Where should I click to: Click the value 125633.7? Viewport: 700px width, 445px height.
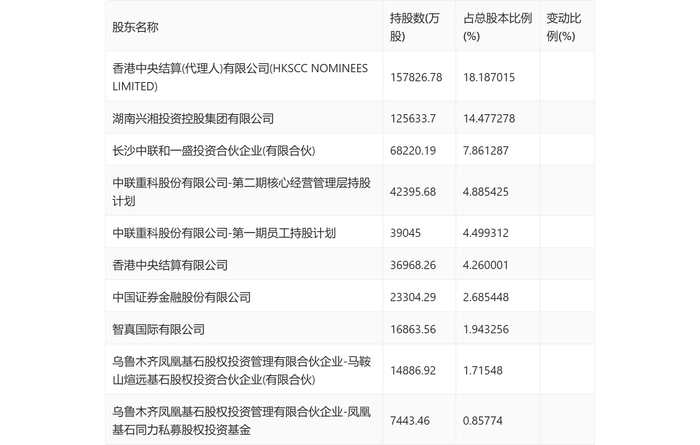click(x=413, y=118)
